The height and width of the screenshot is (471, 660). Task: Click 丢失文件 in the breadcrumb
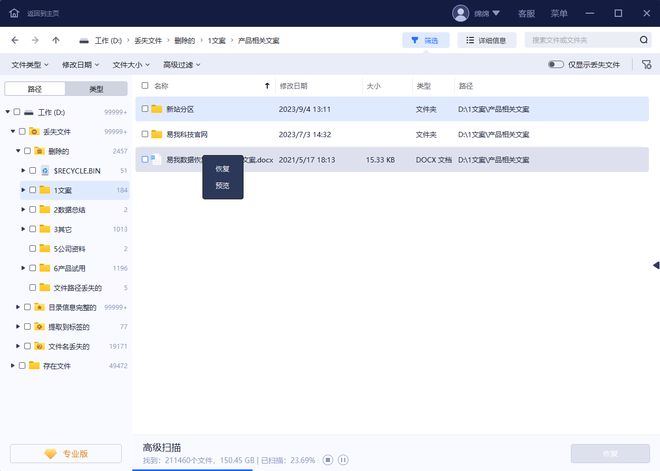[x=148, y=41]
